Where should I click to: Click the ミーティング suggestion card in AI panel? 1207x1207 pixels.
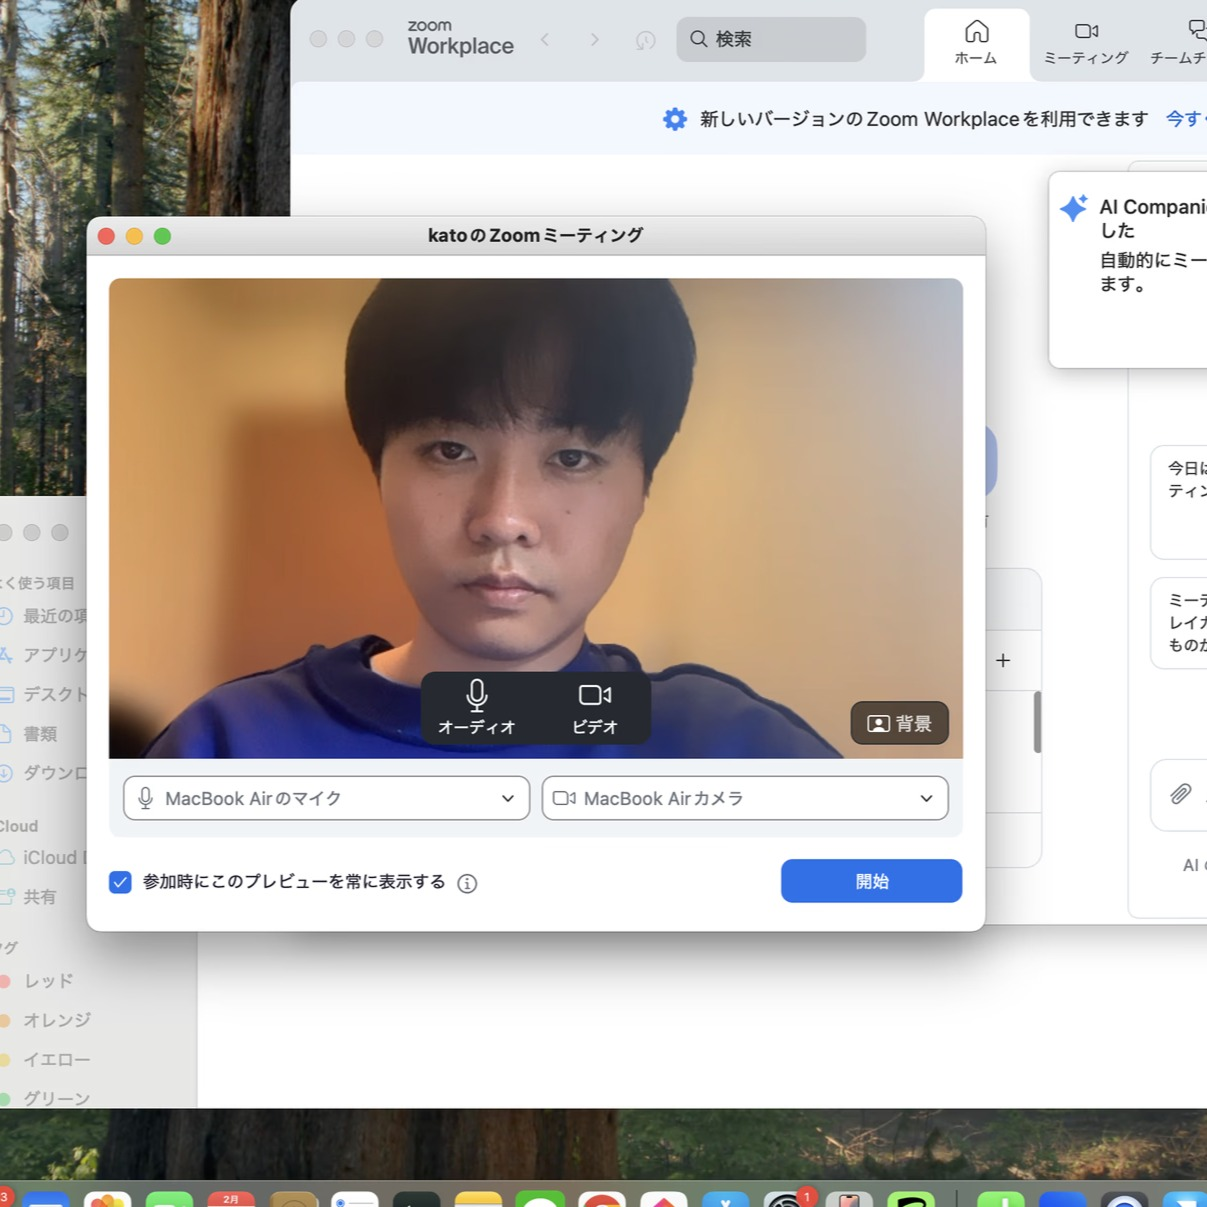[x=1180, y=623]
